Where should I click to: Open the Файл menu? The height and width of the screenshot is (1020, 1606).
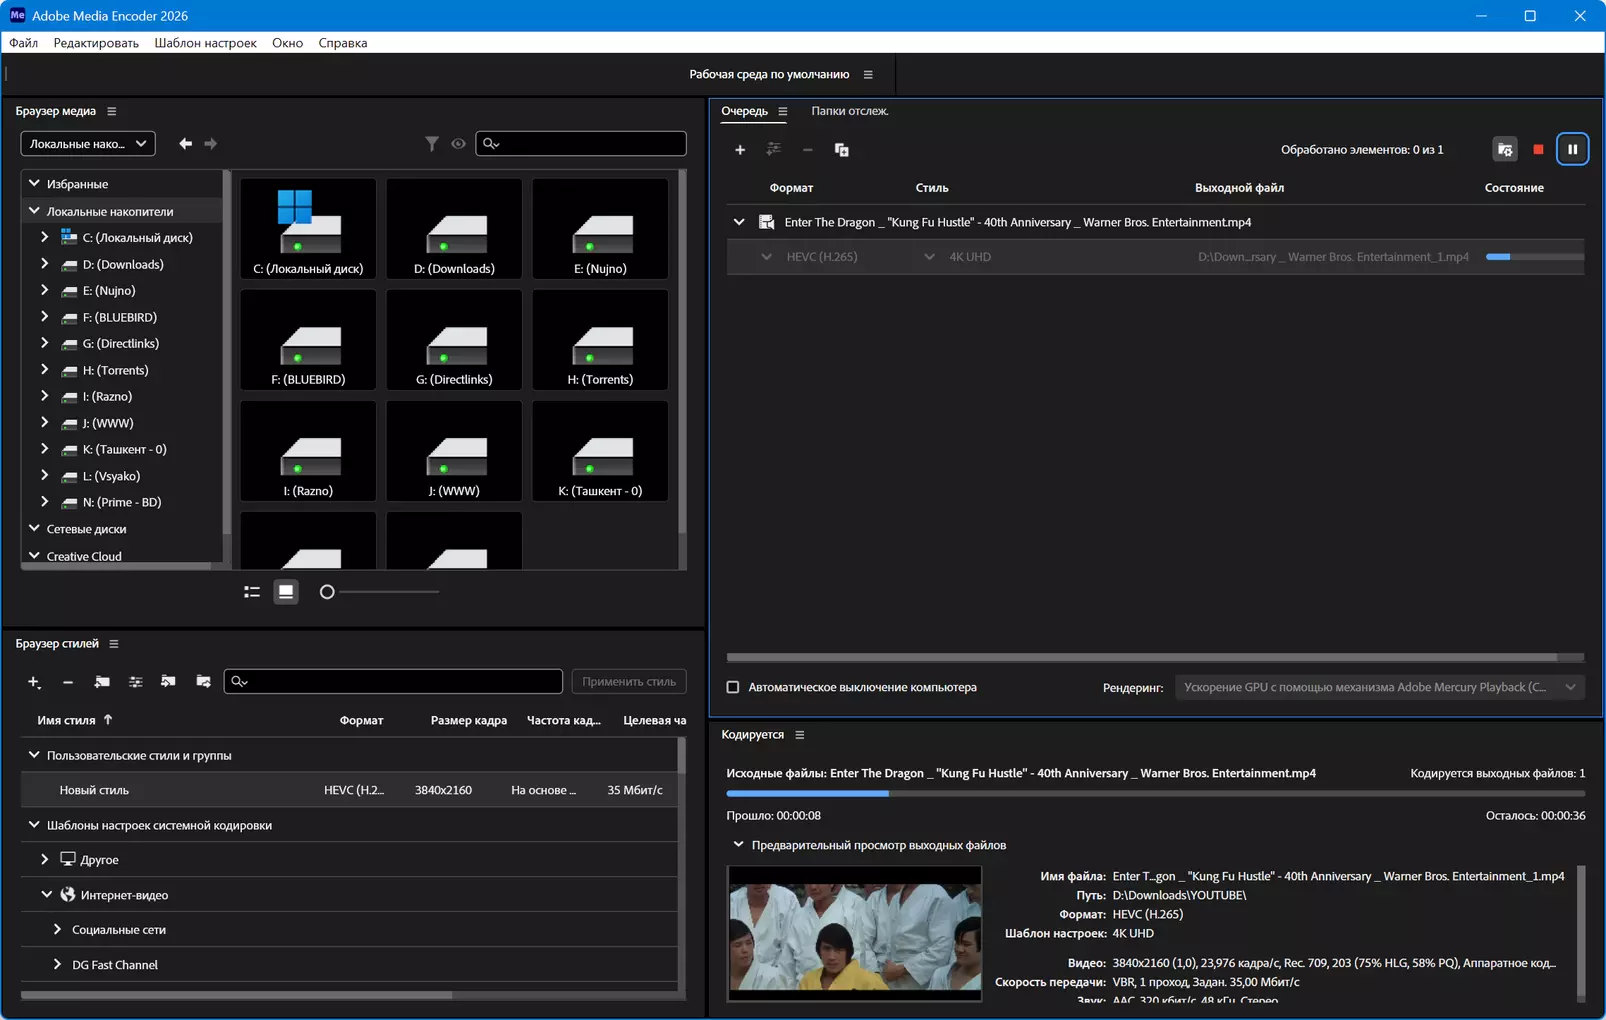tap(24, 43)
